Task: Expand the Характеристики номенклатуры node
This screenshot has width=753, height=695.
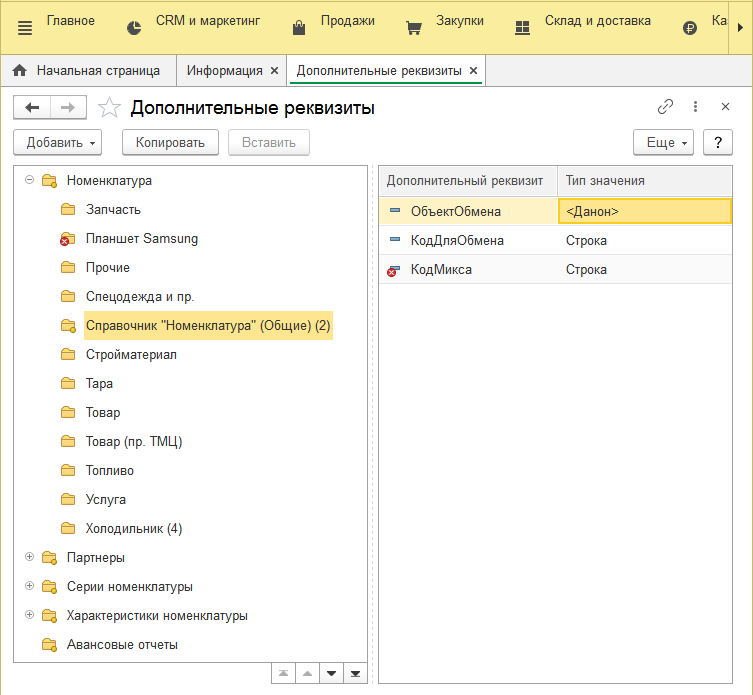Action: click(29, 615)
